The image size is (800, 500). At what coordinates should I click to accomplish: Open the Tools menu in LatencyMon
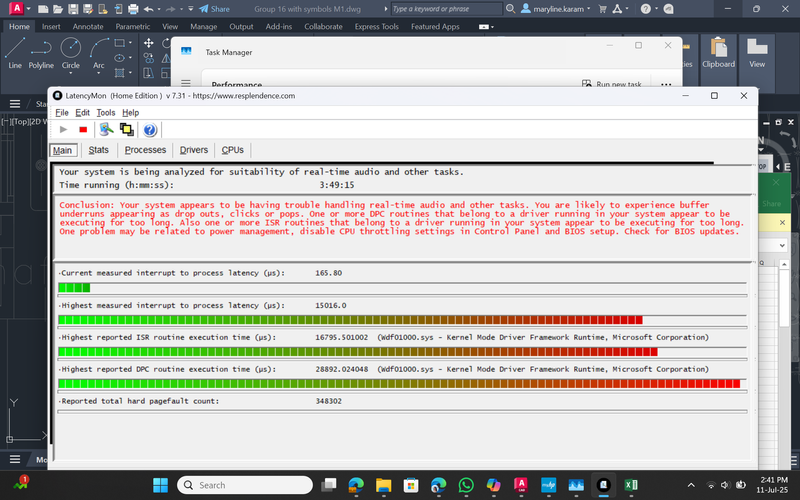click(x=106, y=112)
